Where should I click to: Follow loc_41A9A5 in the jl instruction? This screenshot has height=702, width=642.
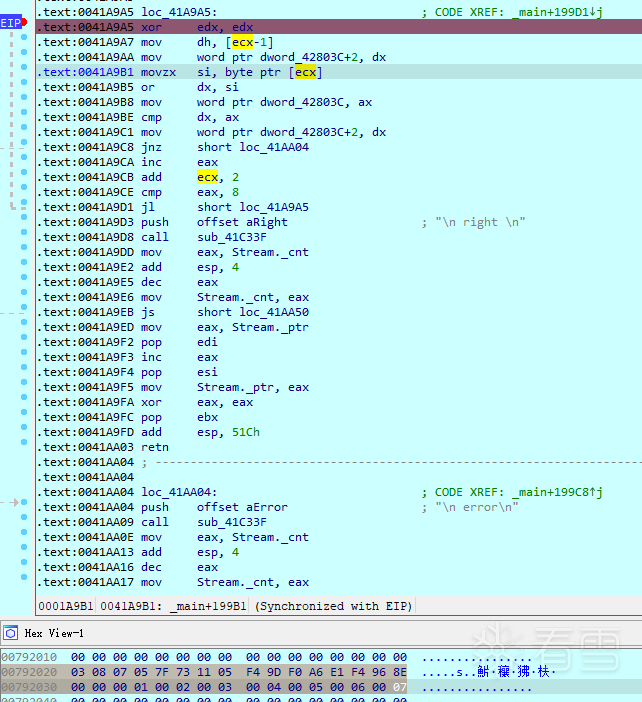(274, 207)
